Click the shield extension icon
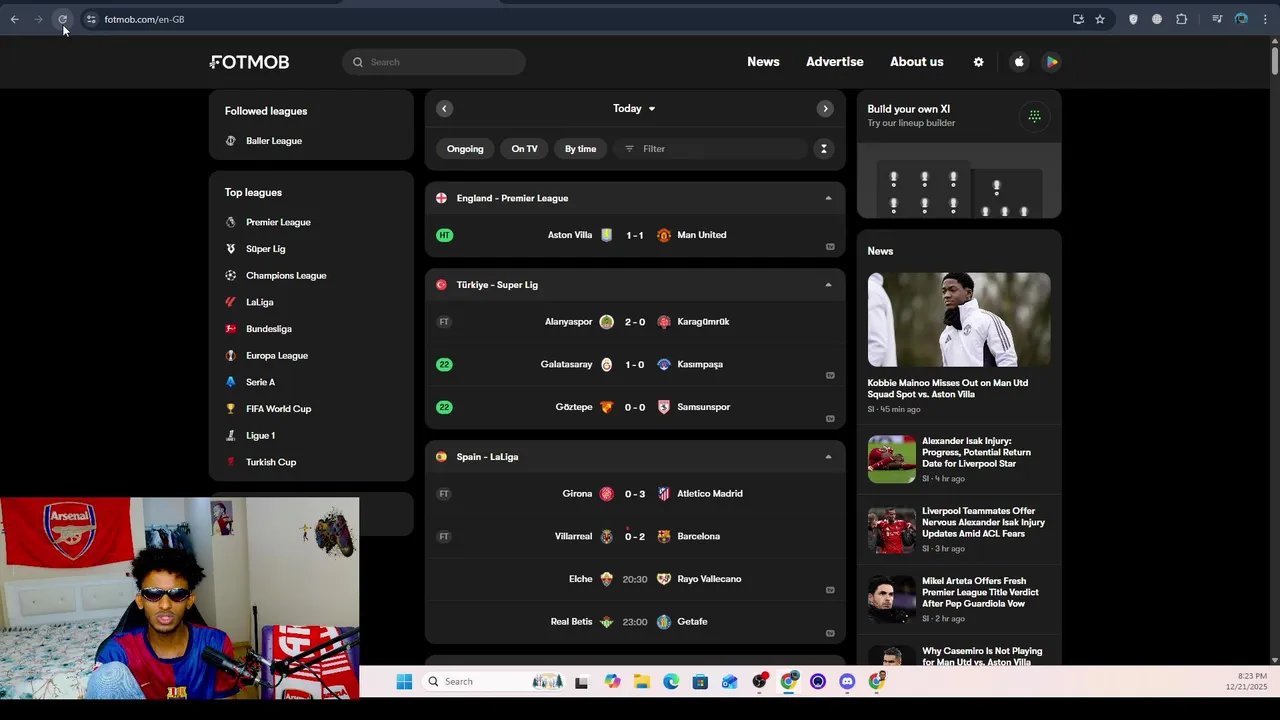This screenshot has height=720, width=1280. (1133, 19)
